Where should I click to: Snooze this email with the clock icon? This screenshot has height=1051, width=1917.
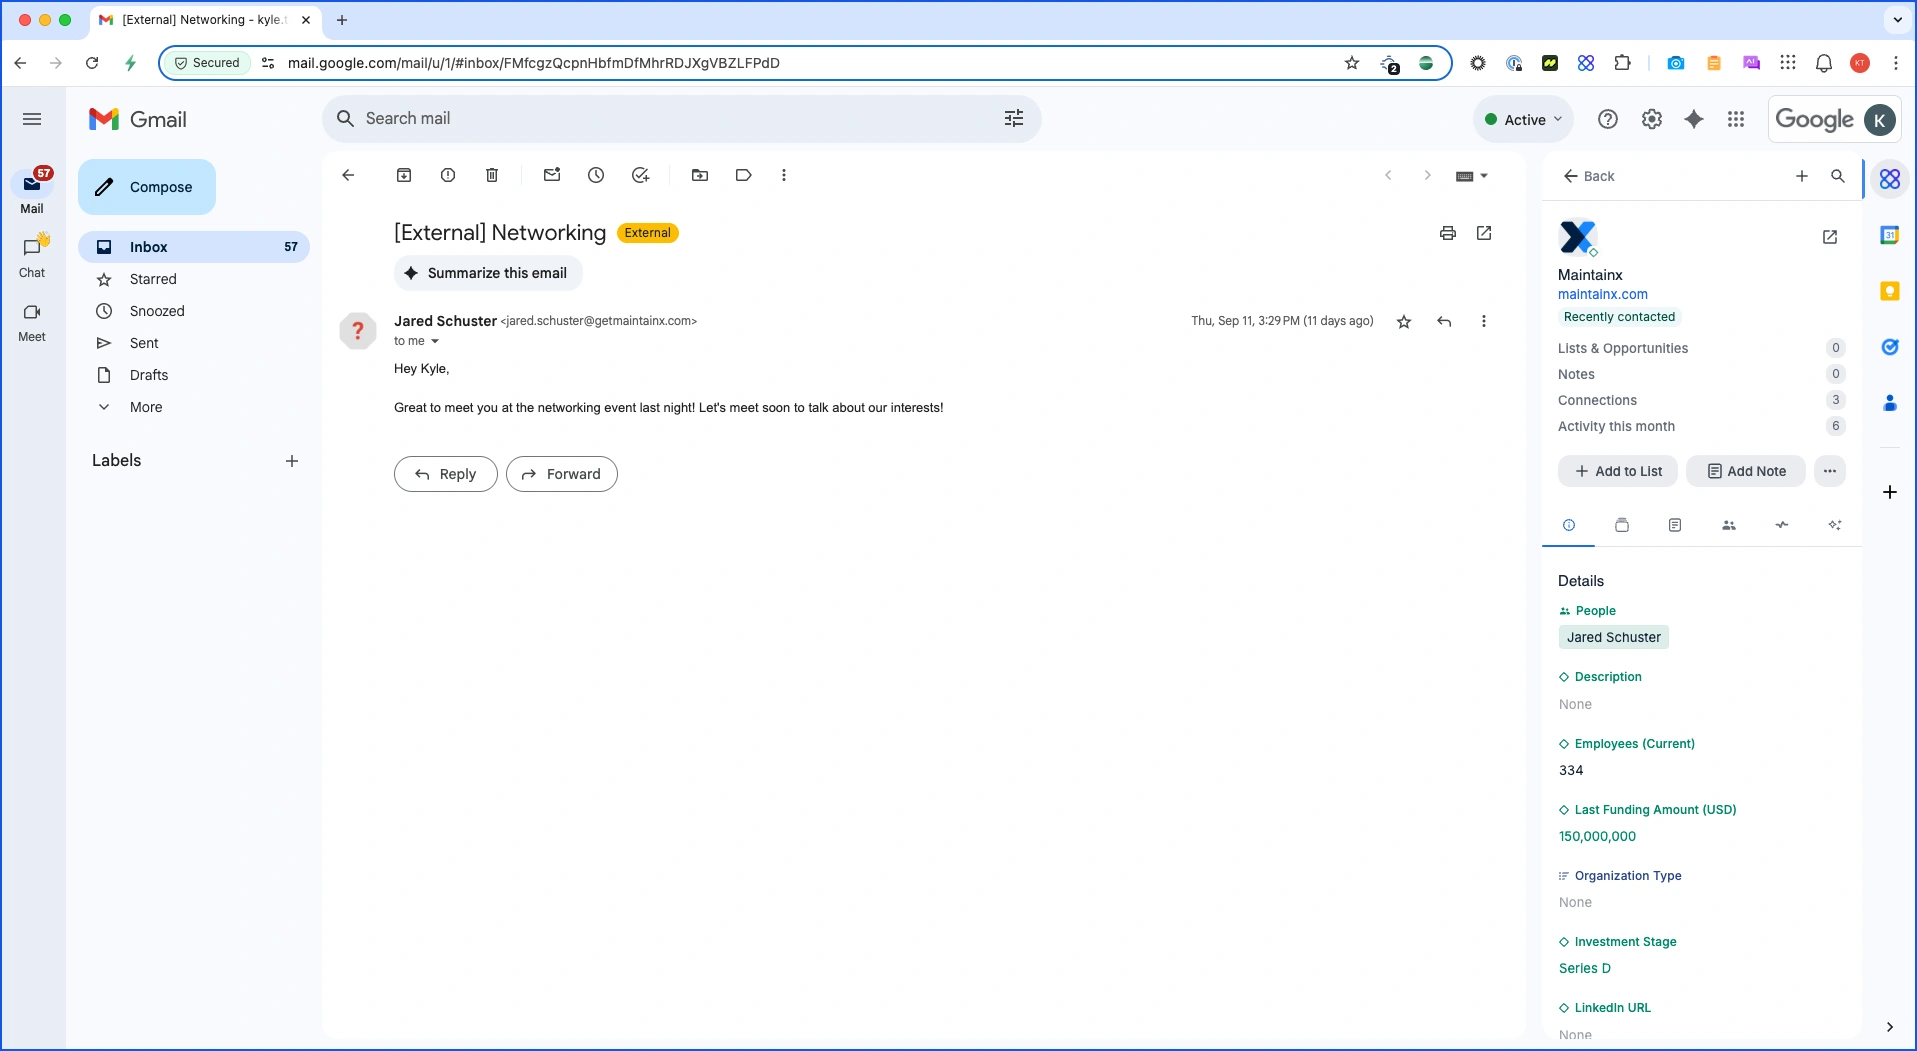596,175
